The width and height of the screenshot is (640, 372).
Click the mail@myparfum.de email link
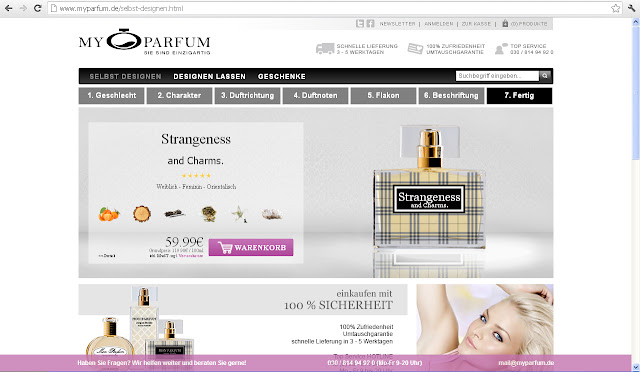pyautogui.click(x=526, y=363)
